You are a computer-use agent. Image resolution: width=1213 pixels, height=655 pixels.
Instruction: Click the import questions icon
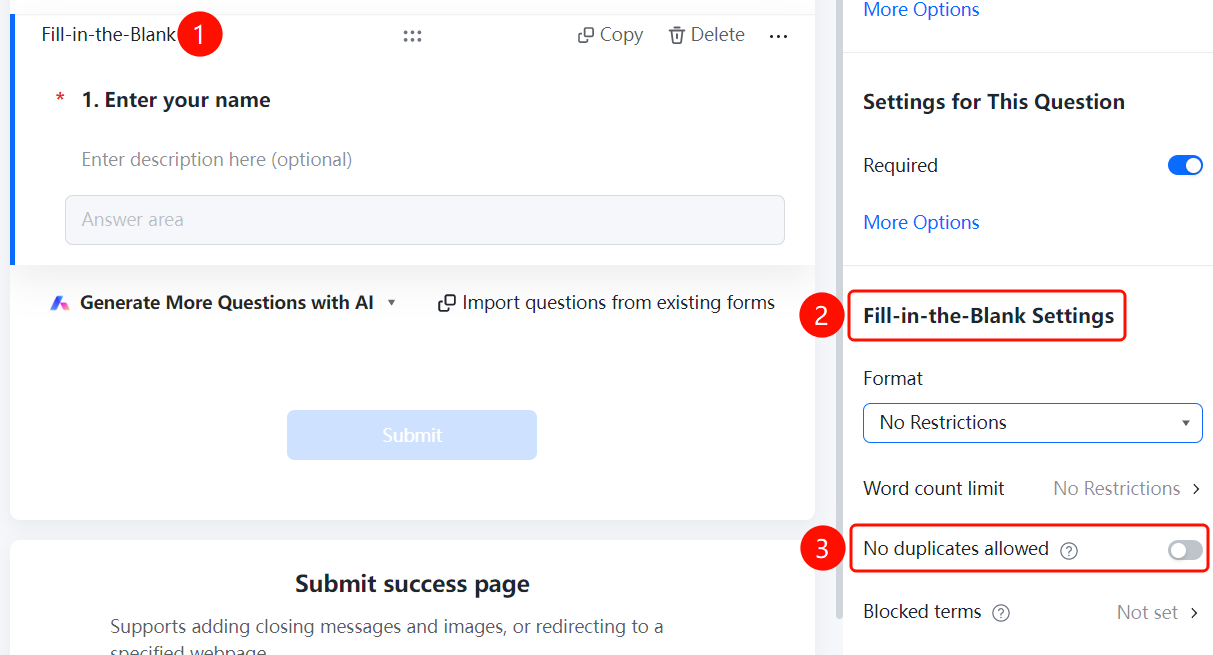(x=447, y=303)
